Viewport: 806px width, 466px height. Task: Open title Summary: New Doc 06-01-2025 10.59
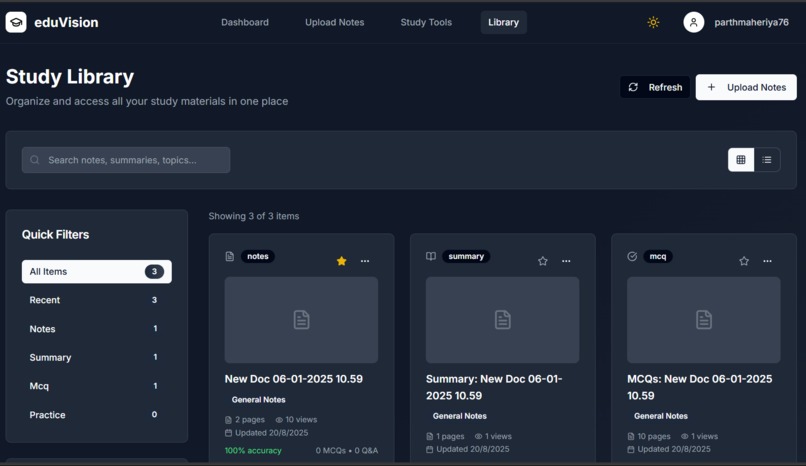pos(494,387)
